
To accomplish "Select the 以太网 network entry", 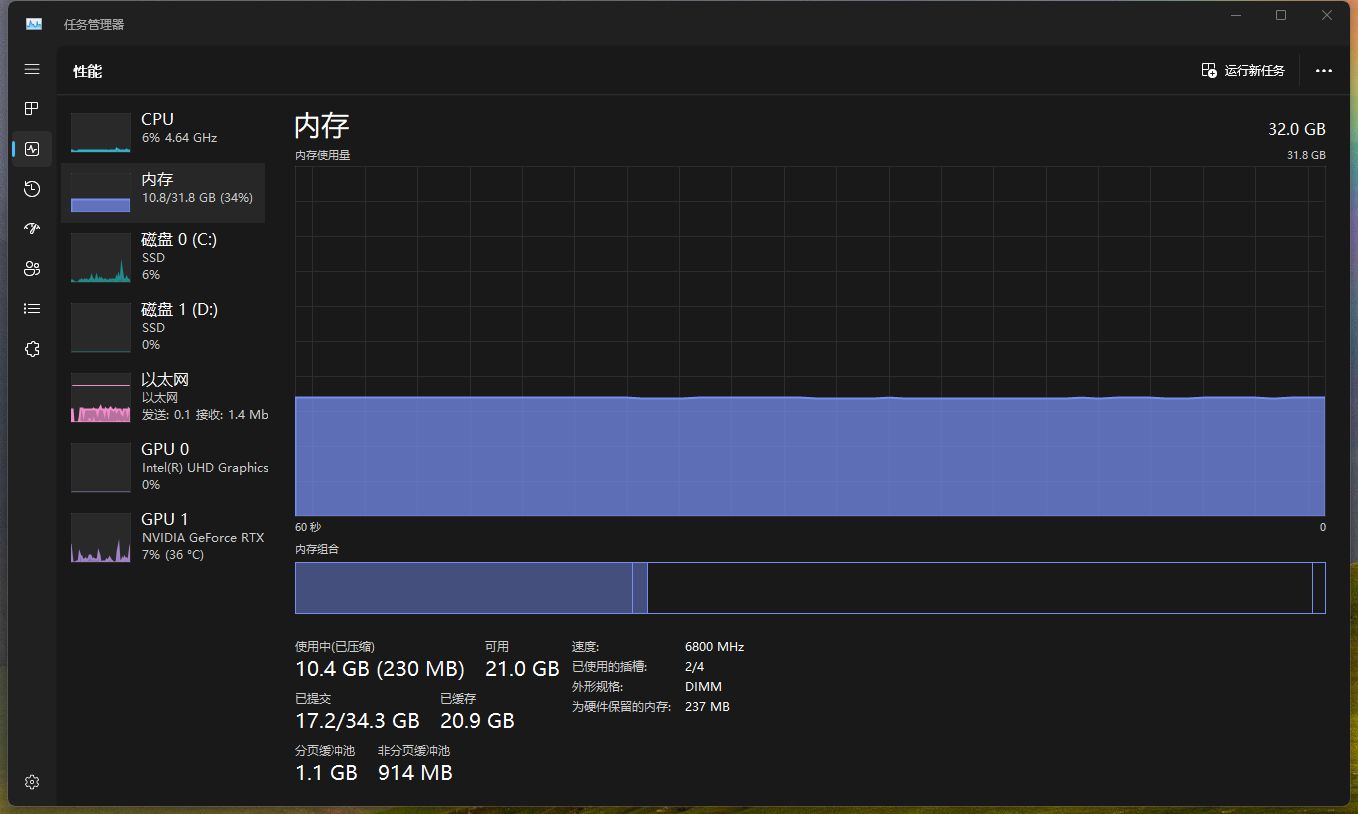I will point(163,397).
